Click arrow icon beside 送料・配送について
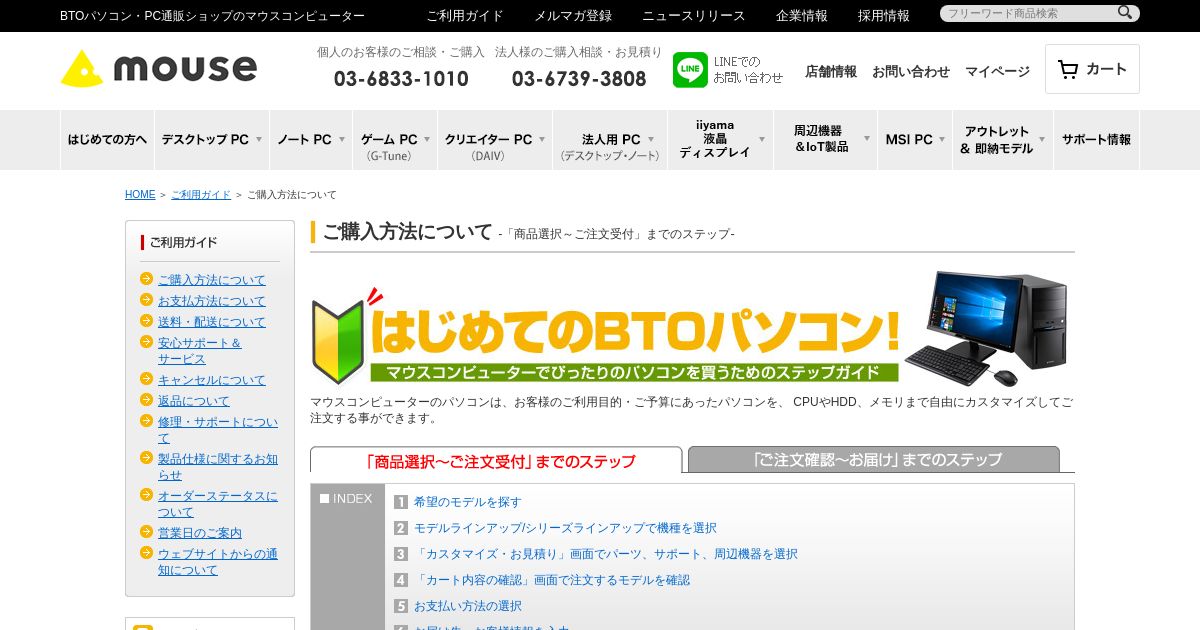The image size is (1200, 630). pyautogui.click(x=147, y=321)
